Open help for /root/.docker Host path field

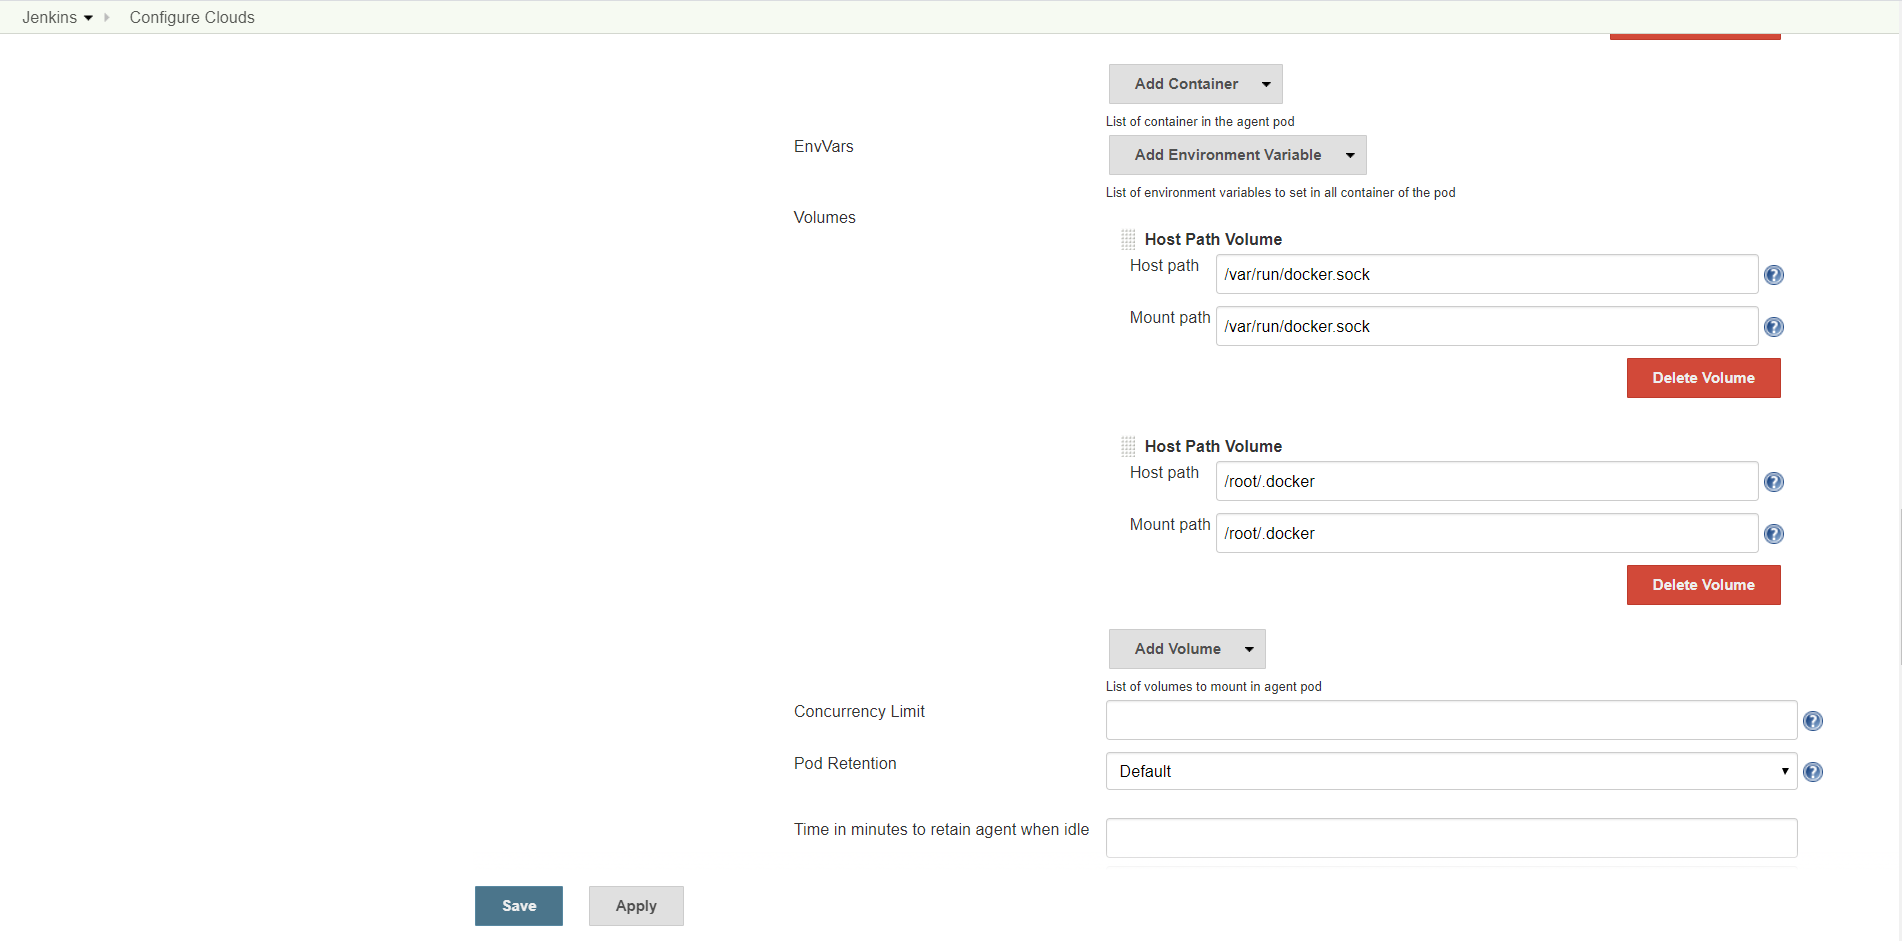click(1774, 482)
